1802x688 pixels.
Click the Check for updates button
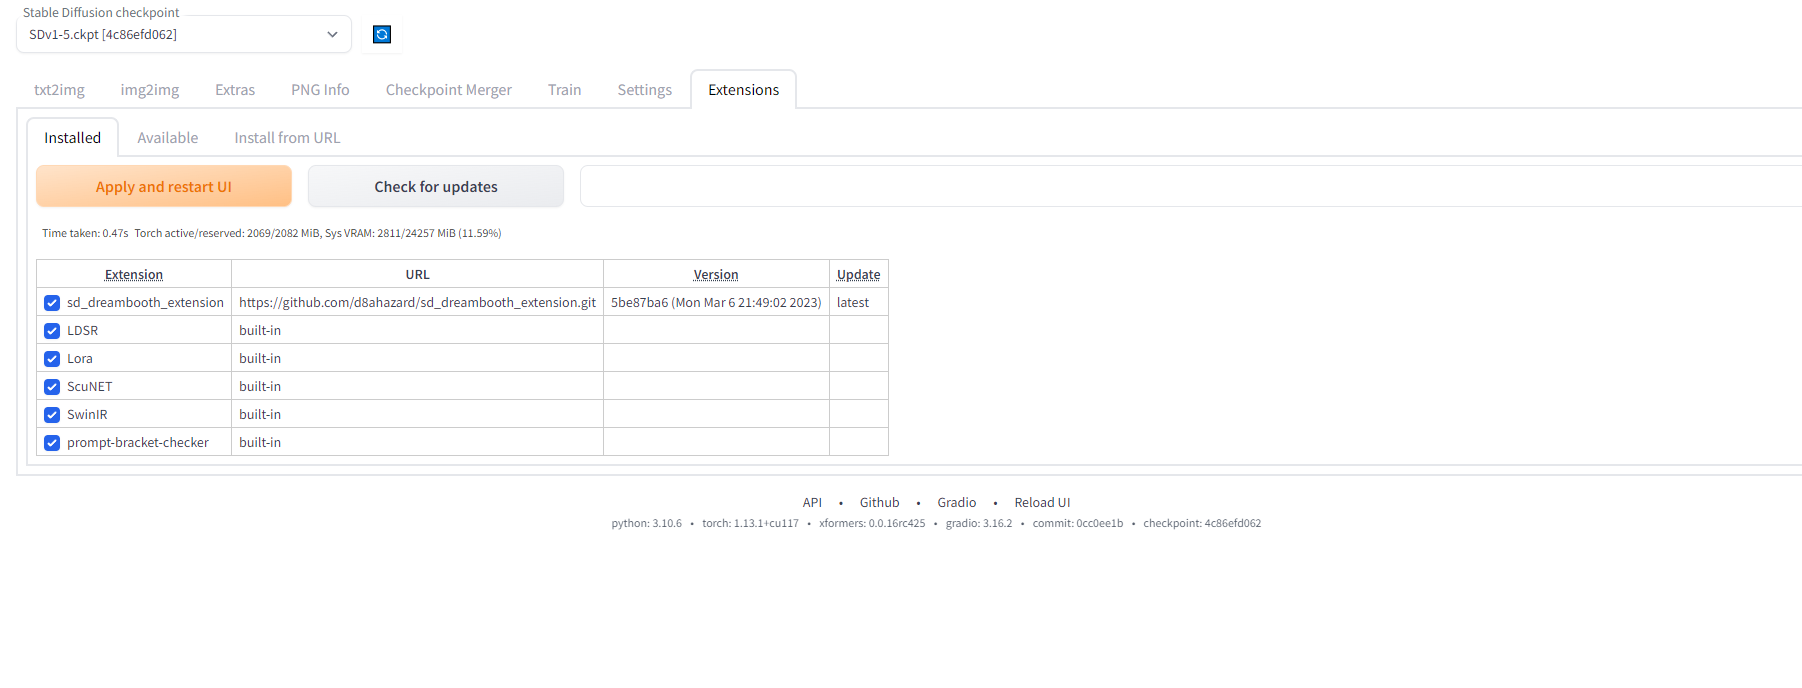pyautogui.click(x=436, y=187)
